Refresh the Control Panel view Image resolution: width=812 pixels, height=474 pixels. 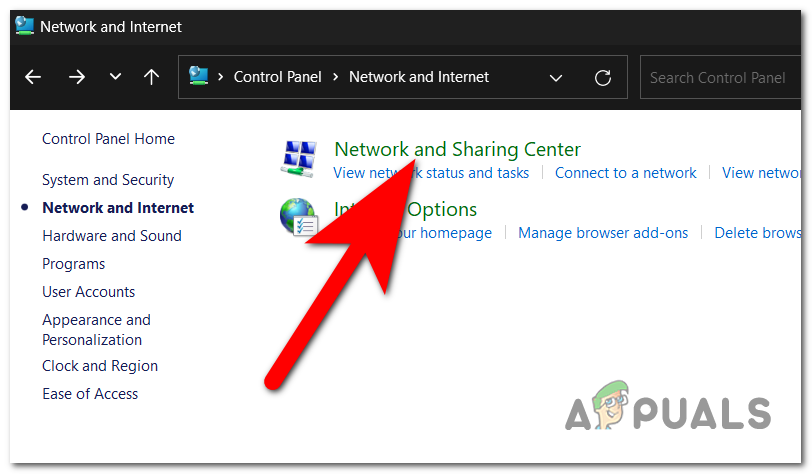pyautogui.click(x=602, y=78)
